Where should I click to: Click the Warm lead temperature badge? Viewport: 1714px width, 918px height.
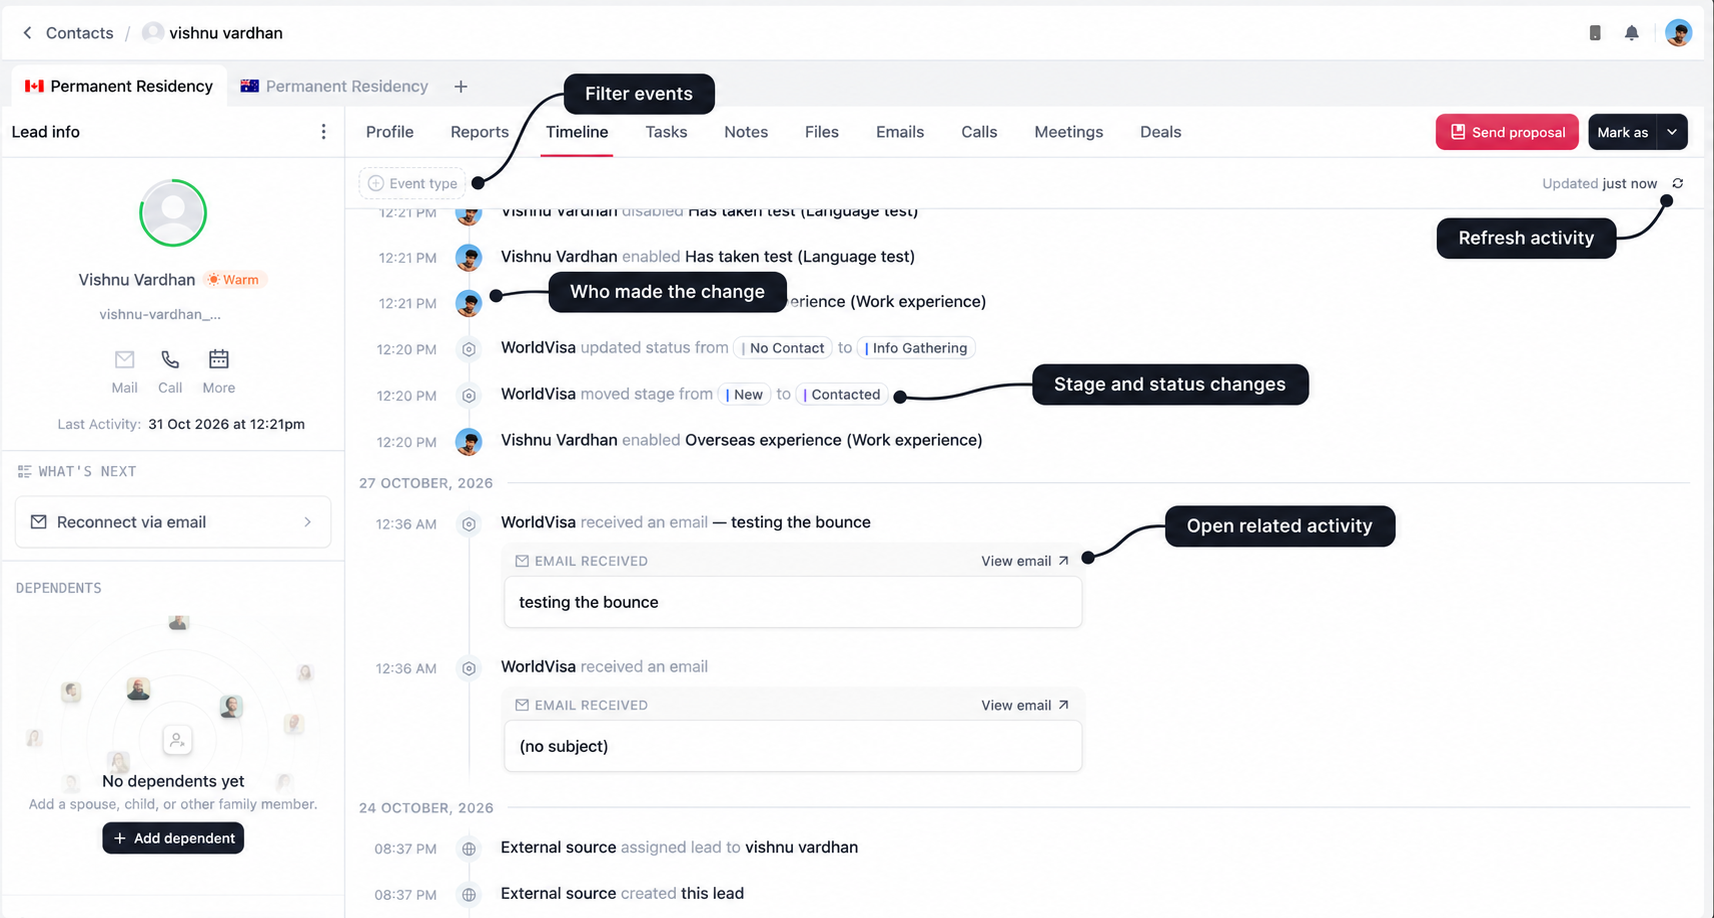pos(234,280)
